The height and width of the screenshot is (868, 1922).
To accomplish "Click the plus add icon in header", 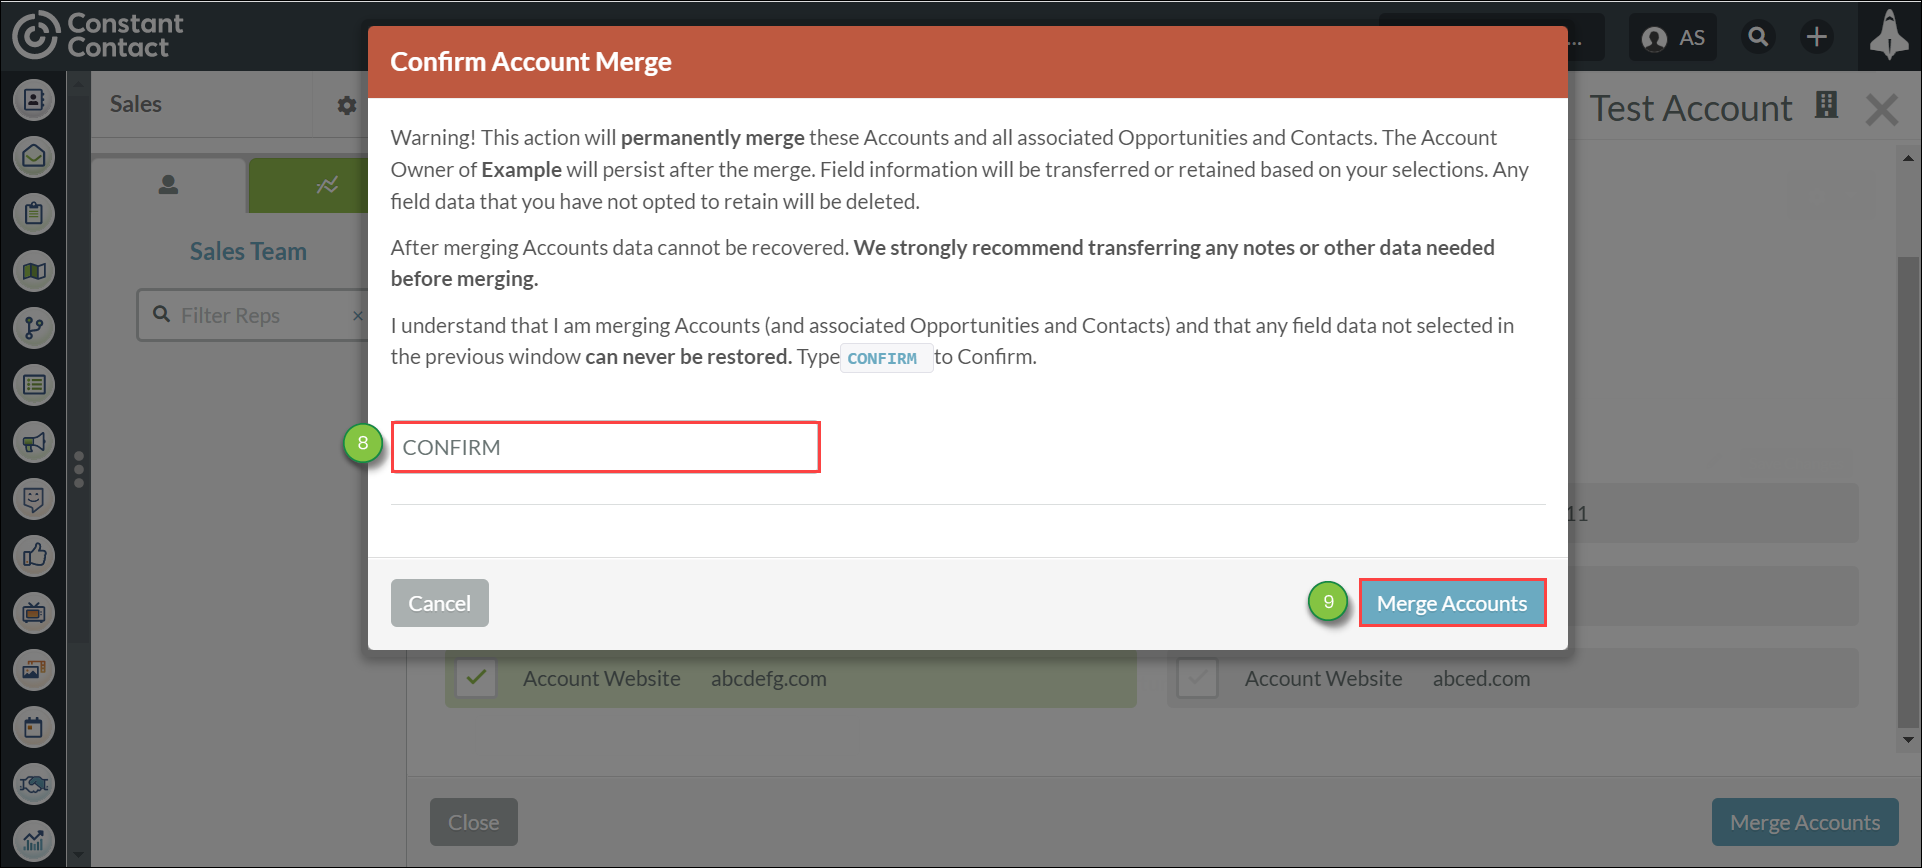I will pyautogui.click(x=1816, y=38).
